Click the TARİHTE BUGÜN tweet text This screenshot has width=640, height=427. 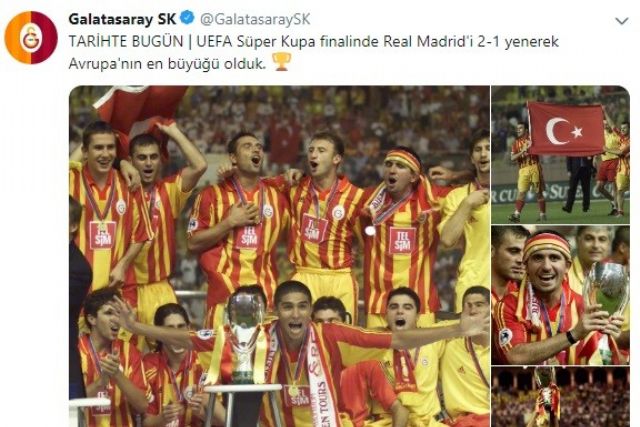[x=126, y=42]
